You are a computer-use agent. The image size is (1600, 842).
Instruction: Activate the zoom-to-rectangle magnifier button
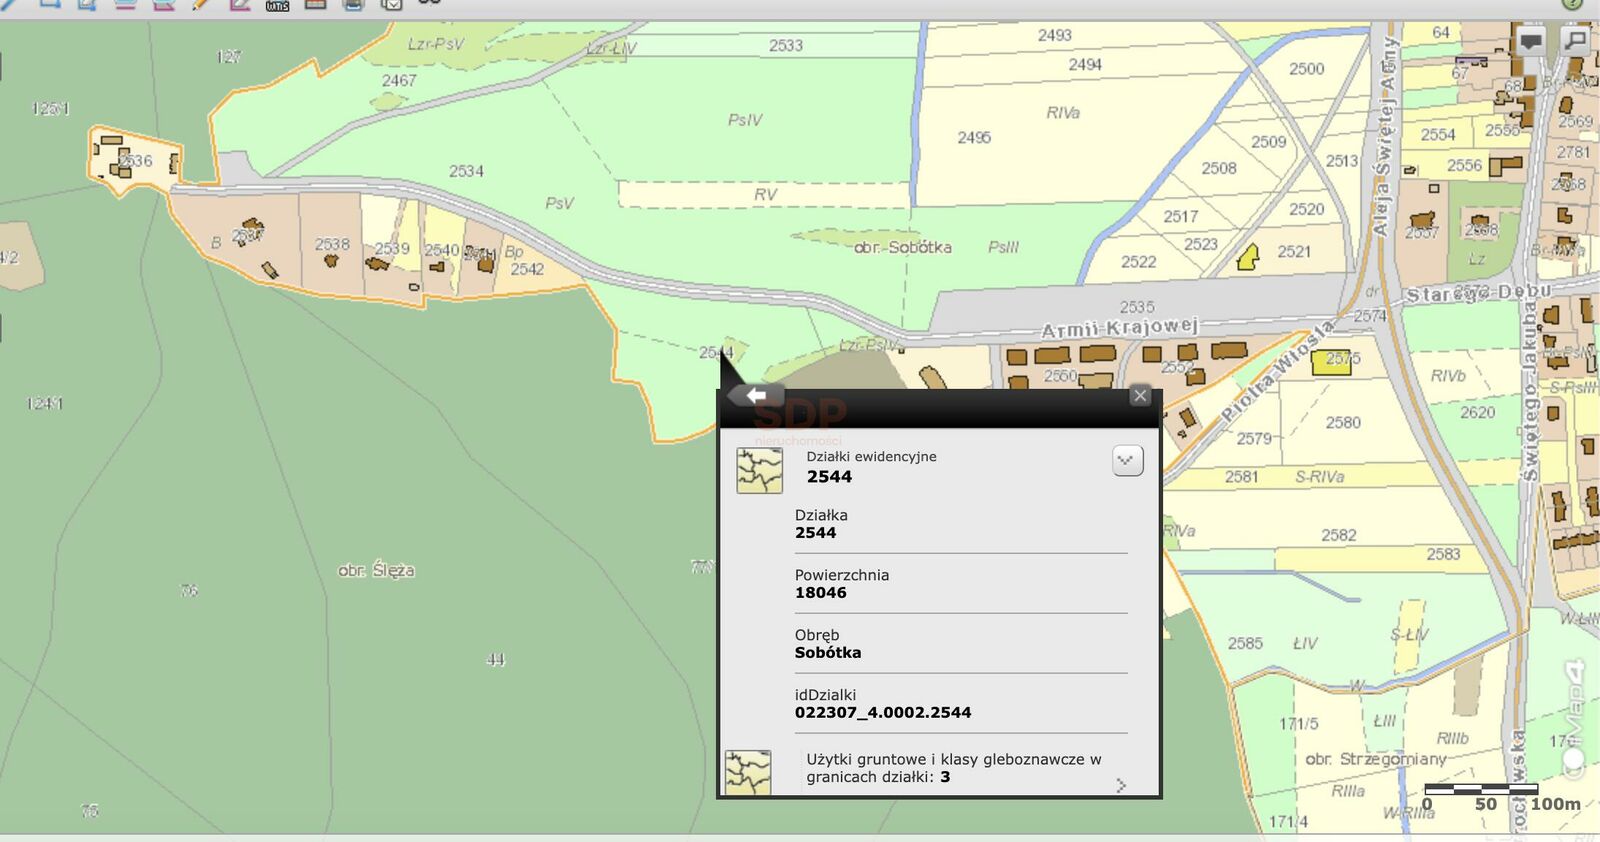point(1575,41)
